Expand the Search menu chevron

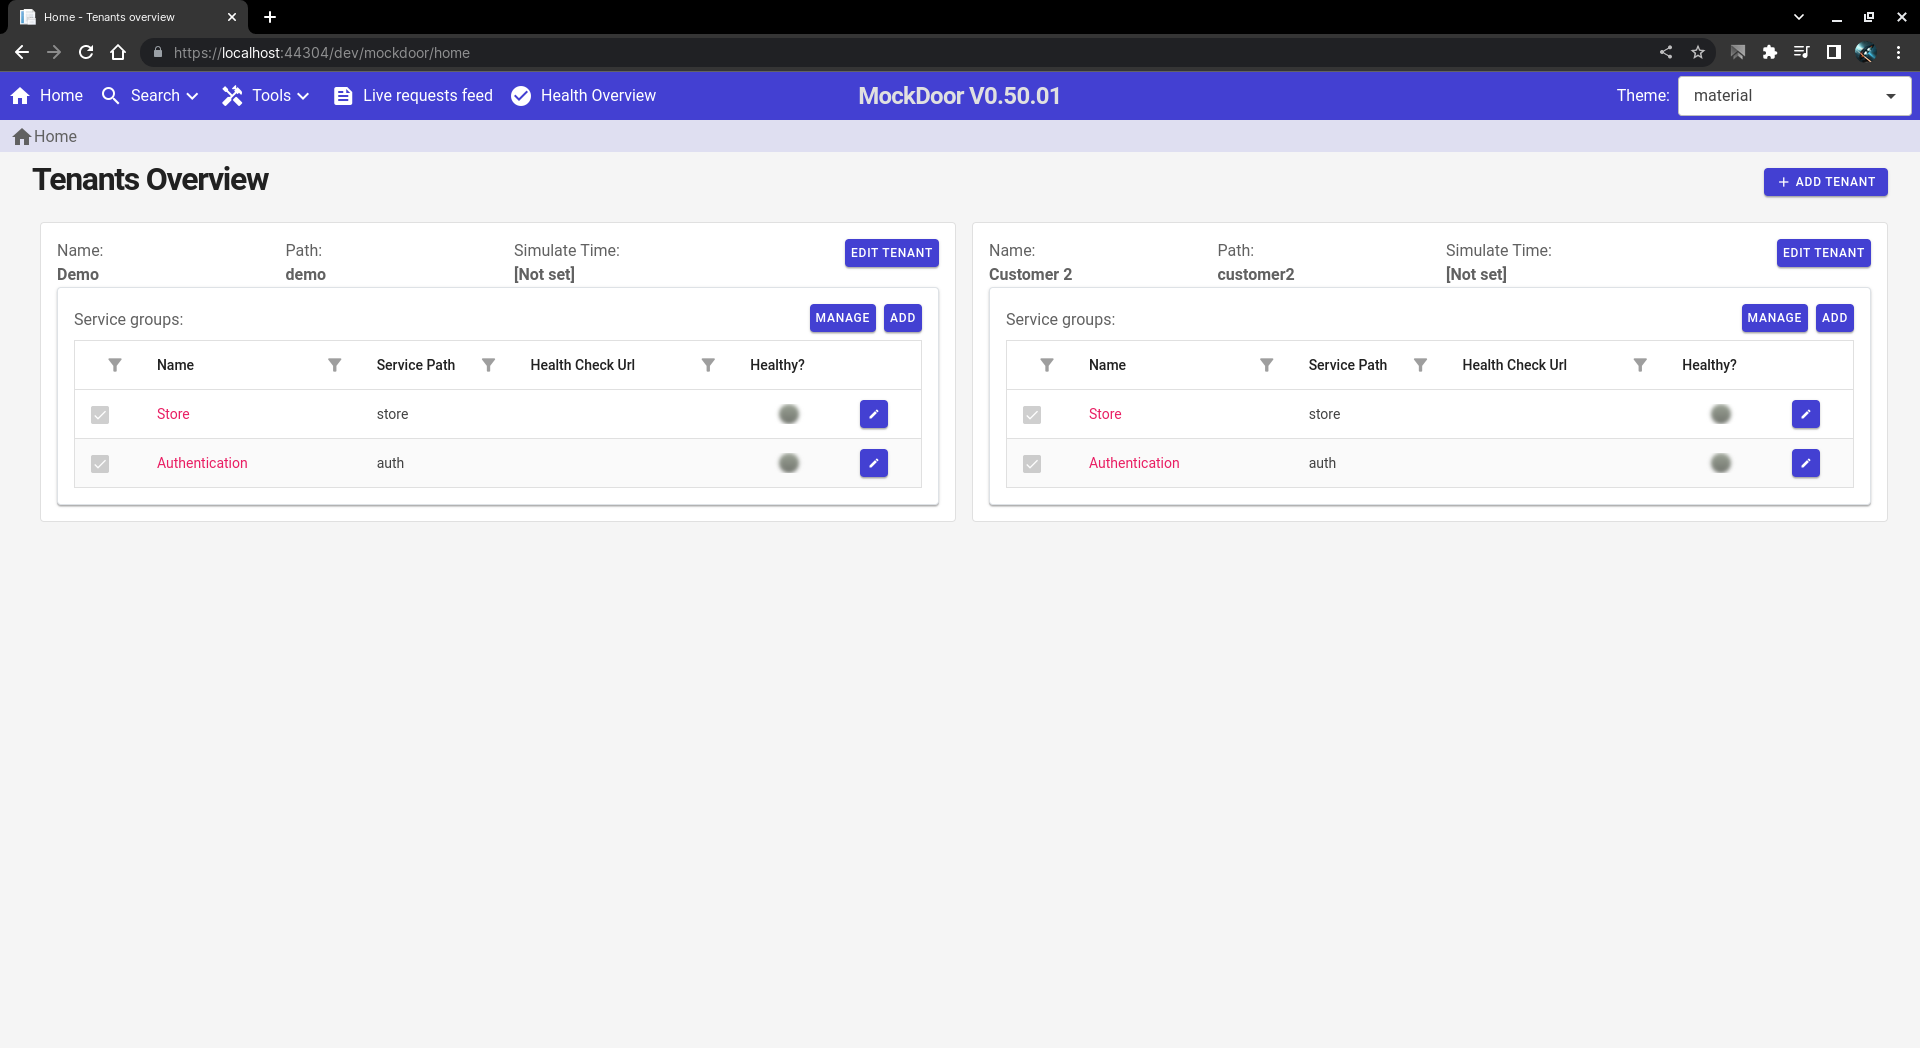tap(193, 96)
